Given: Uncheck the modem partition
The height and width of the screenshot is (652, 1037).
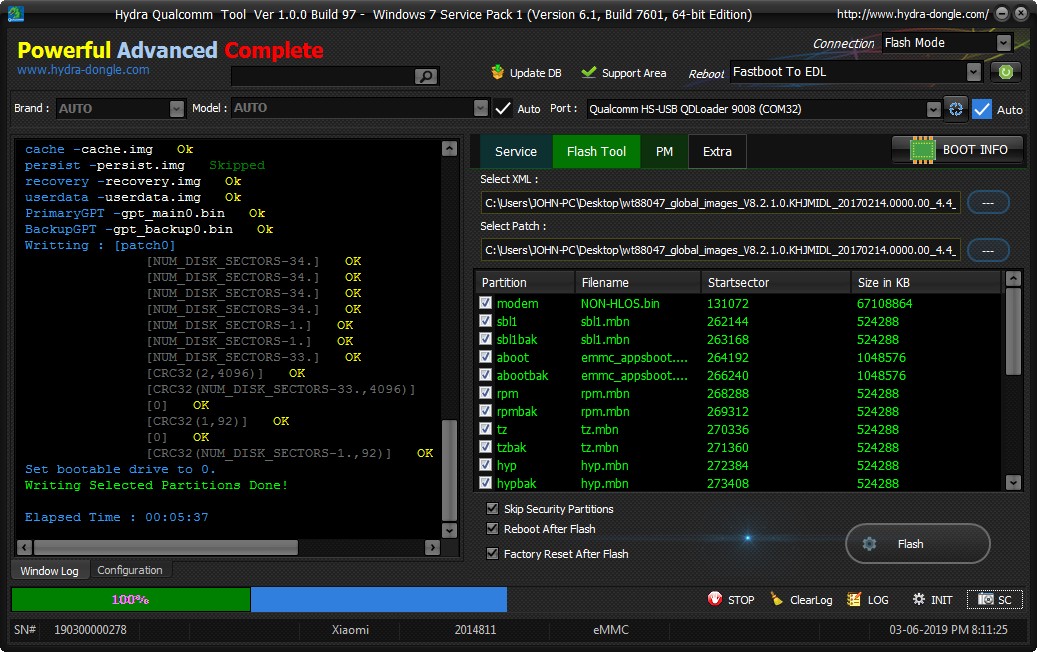Looking at the screenshot, I should click(x=485, y=303).
